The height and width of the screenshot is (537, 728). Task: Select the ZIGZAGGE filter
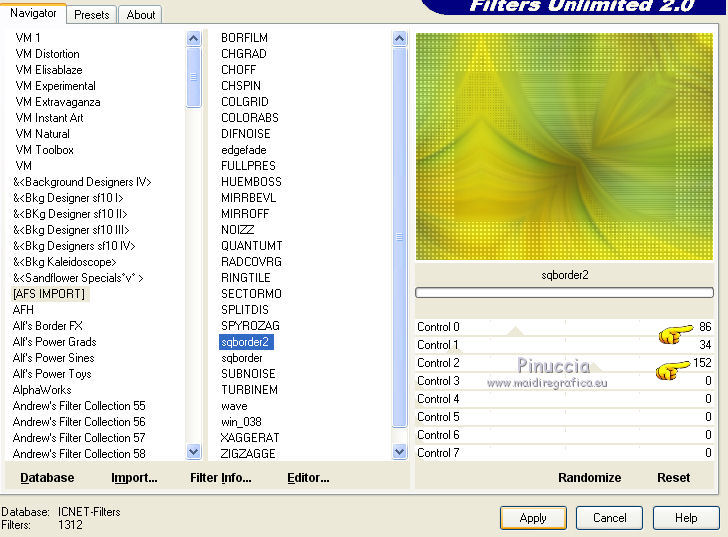pos(248,454)
